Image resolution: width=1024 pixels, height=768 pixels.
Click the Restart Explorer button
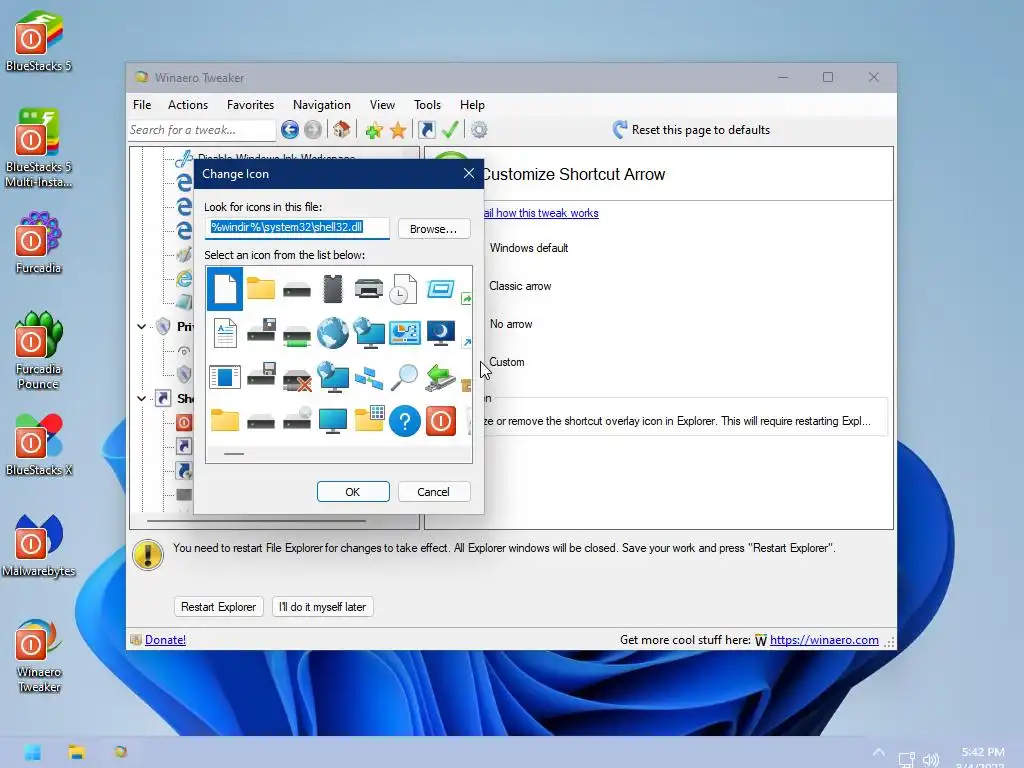(218, 607)
